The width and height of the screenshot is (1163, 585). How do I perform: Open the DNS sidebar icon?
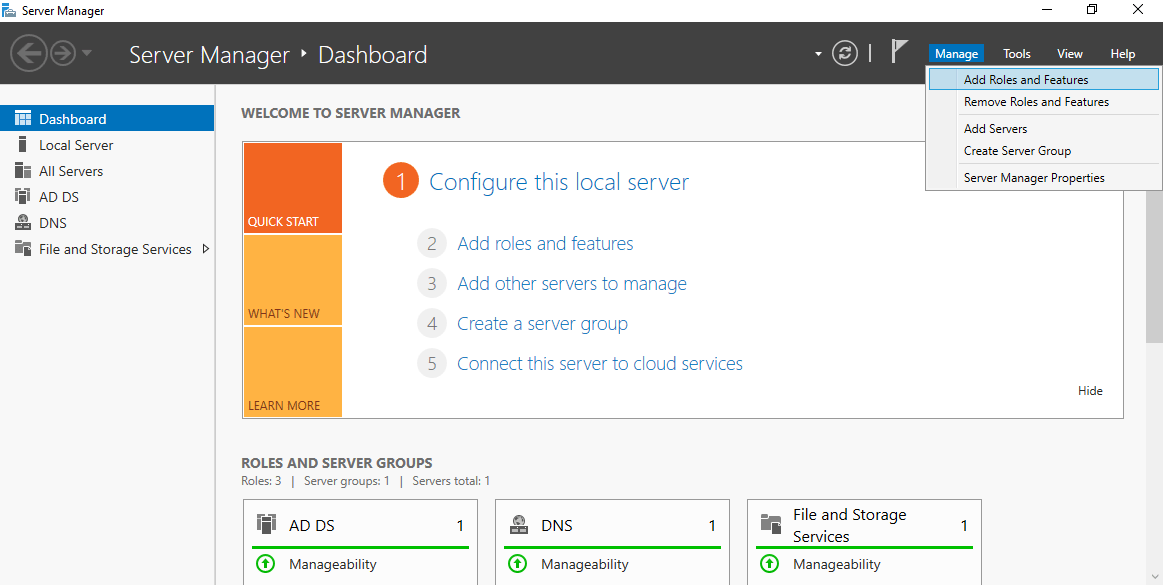pyautogui.click(x=22, y=222)
